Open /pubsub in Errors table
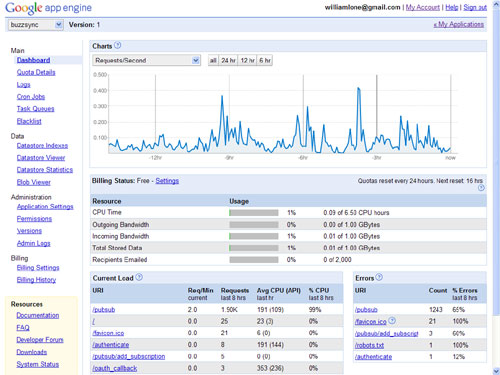This screenshot has width=500, height=375. (x=366, y=310)
